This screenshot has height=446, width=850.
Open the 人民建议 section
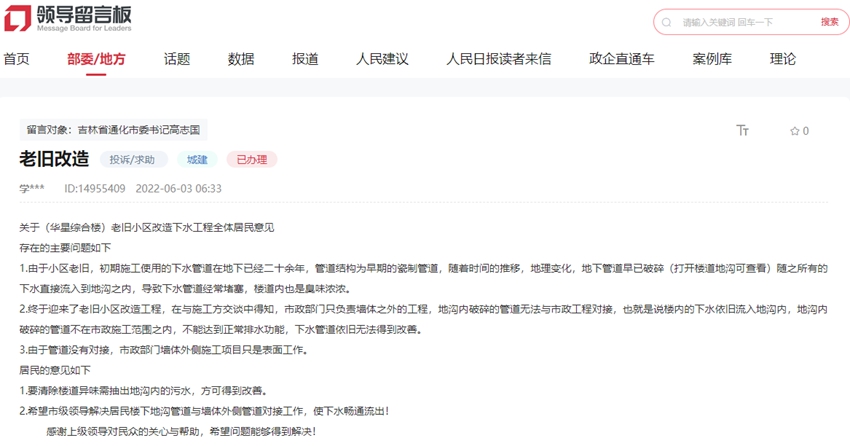coord(382,59)
